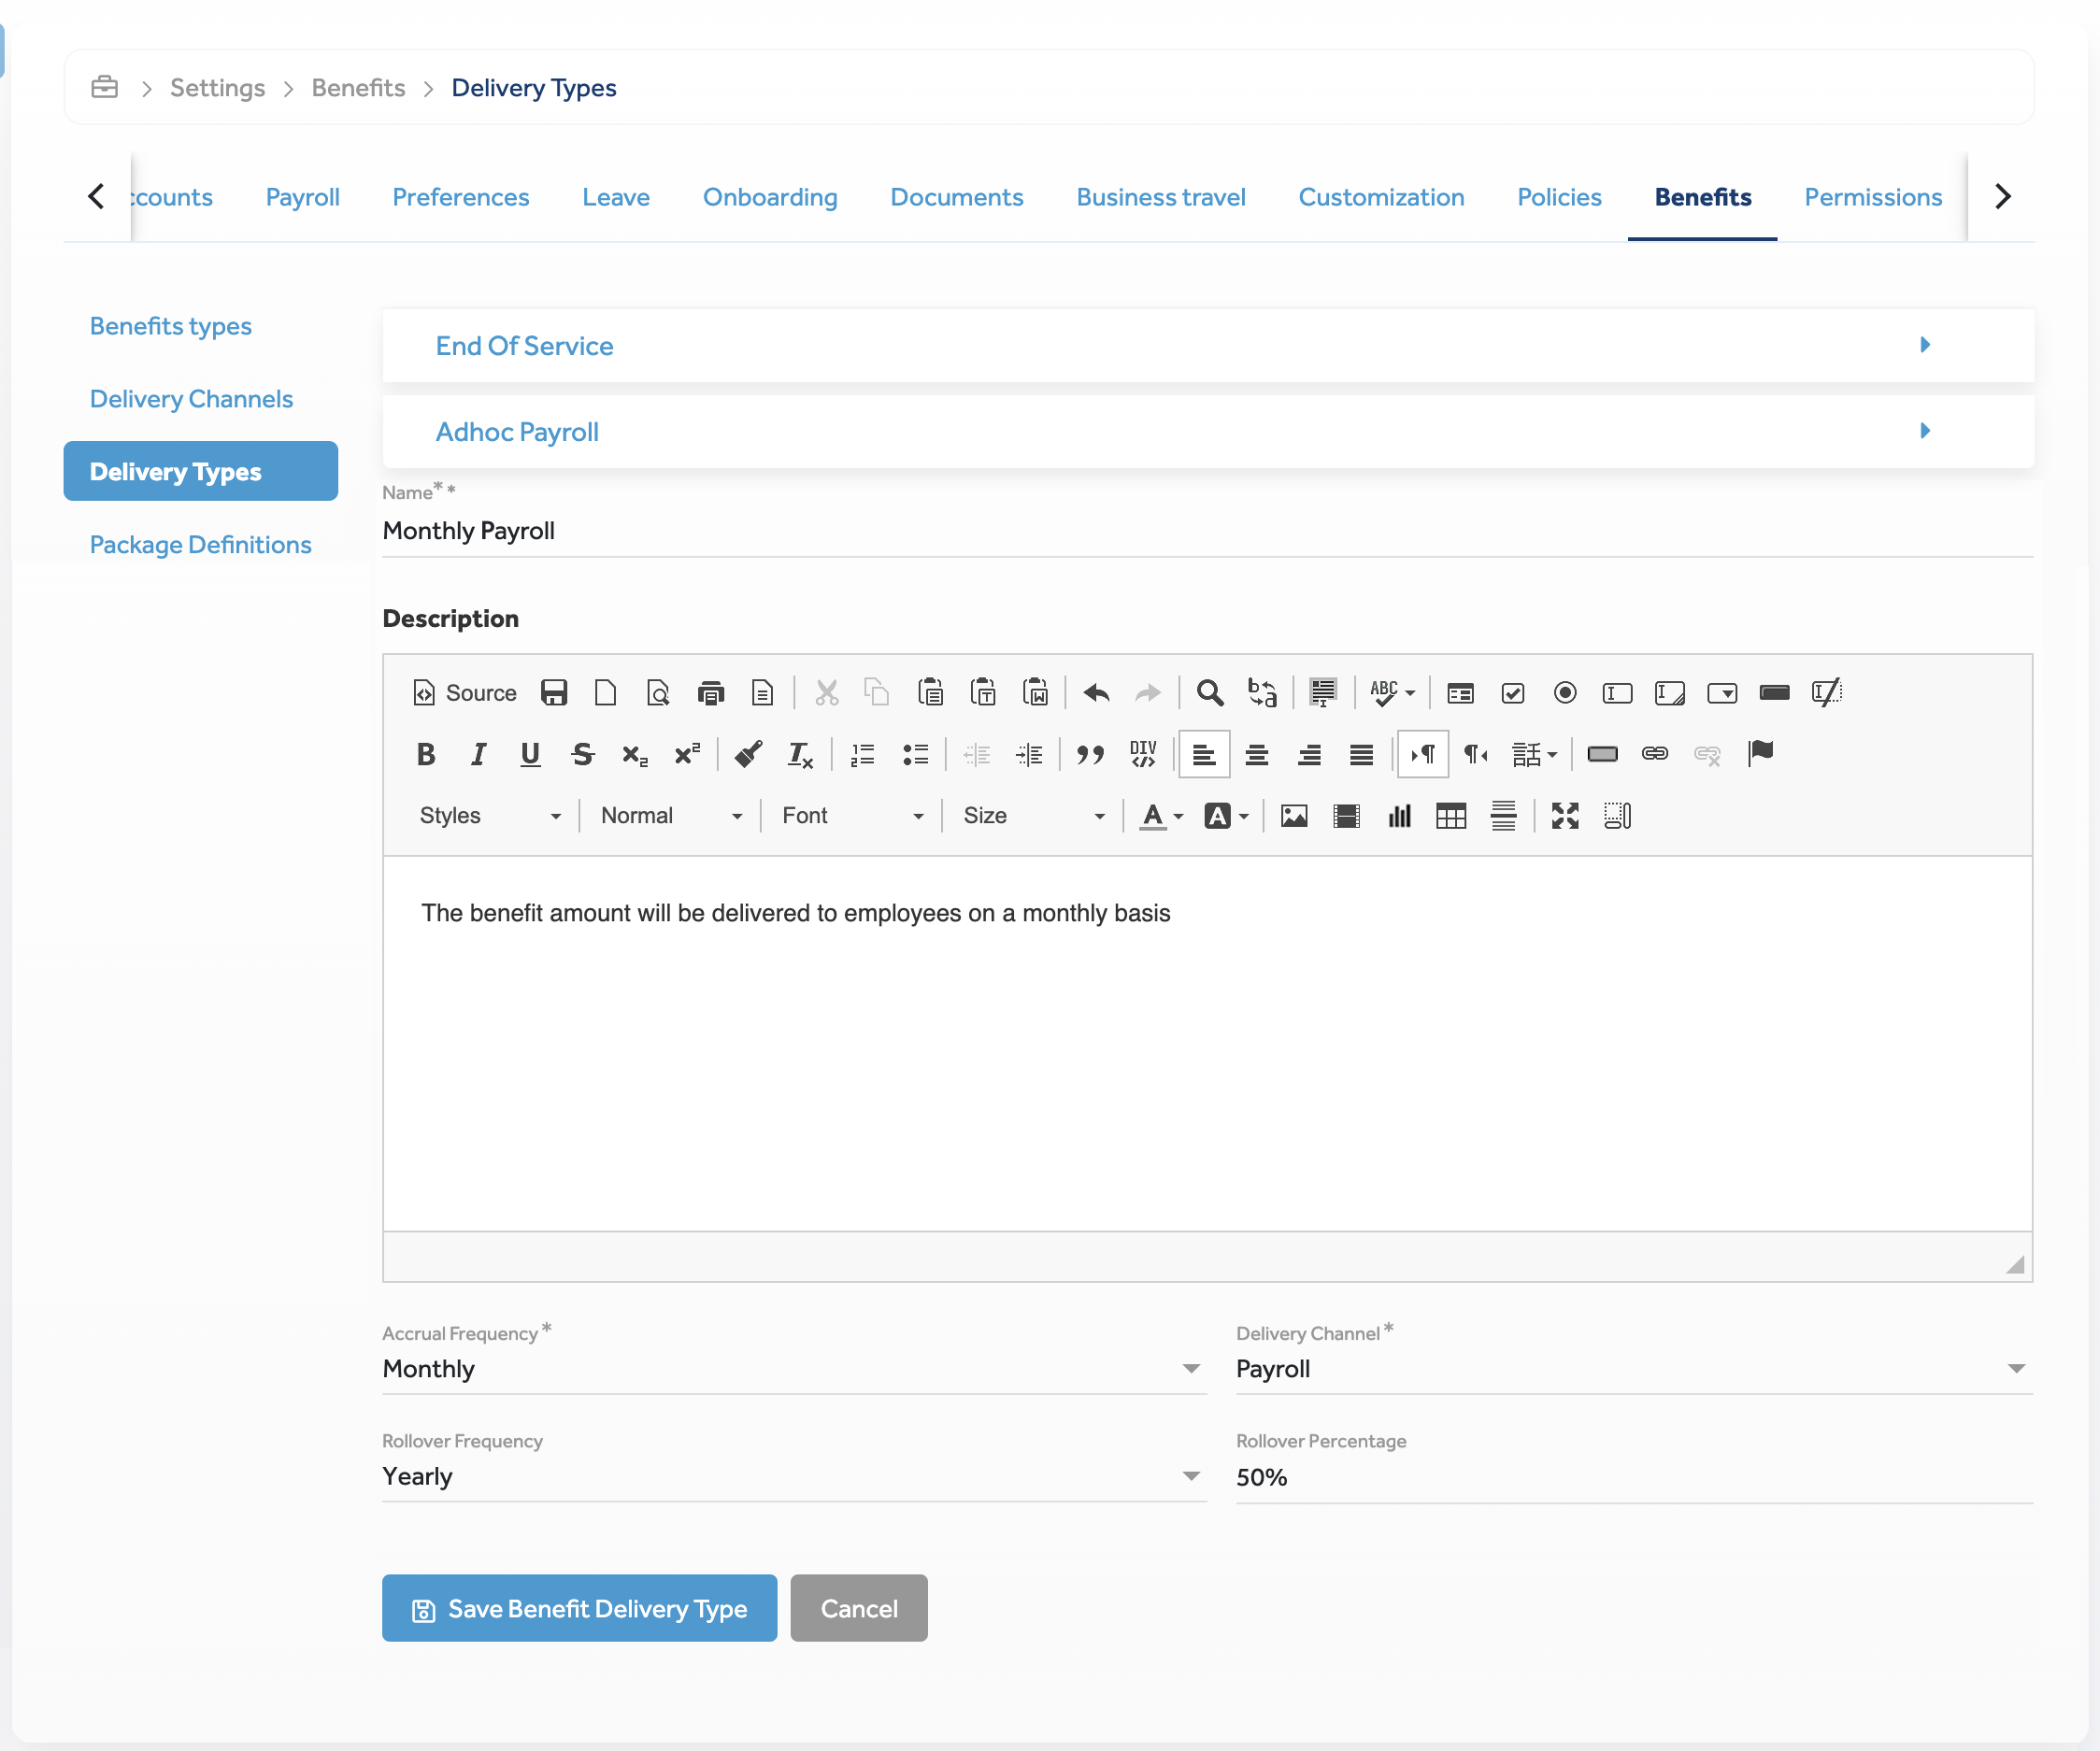This screenshot has height=1751, width=2100.
Task: Switch to the Business travel tab
Action: (1160, 197)
